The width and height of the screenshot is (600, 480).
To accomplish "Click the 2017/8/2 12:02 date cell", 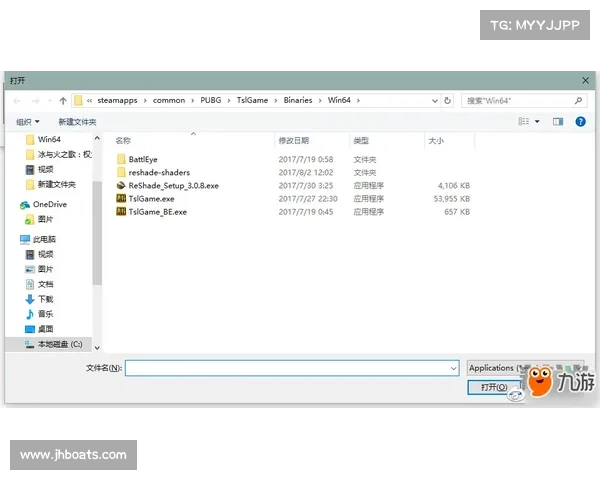I will pyautogui.click(x=306, y=172).
